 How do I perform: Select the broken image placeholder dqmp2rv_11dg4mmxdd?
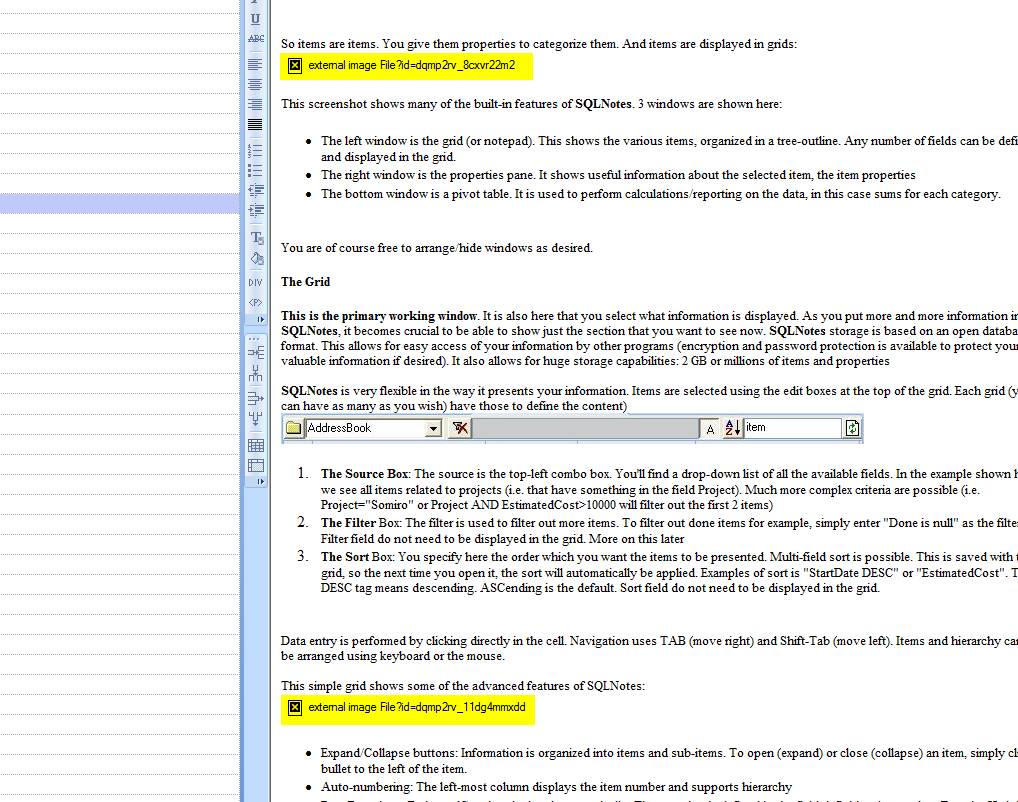tap(408, 708)
